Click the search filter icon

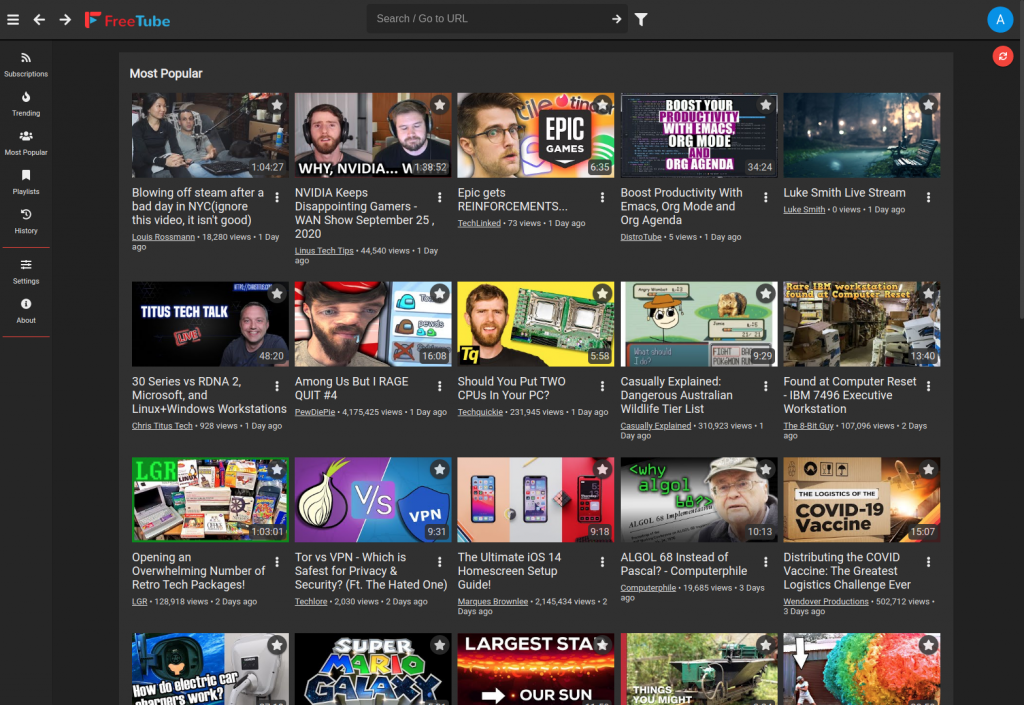tap(641, 18)
